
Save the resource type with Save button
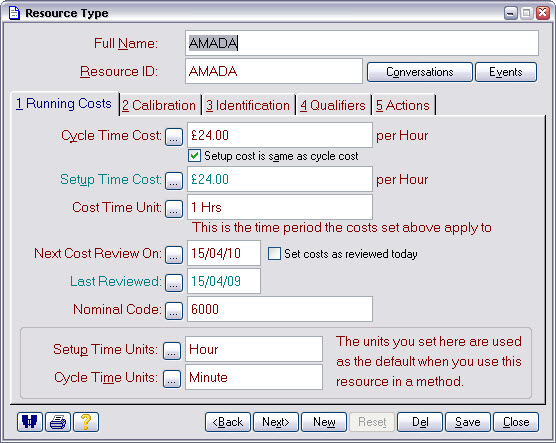(468, 422)
